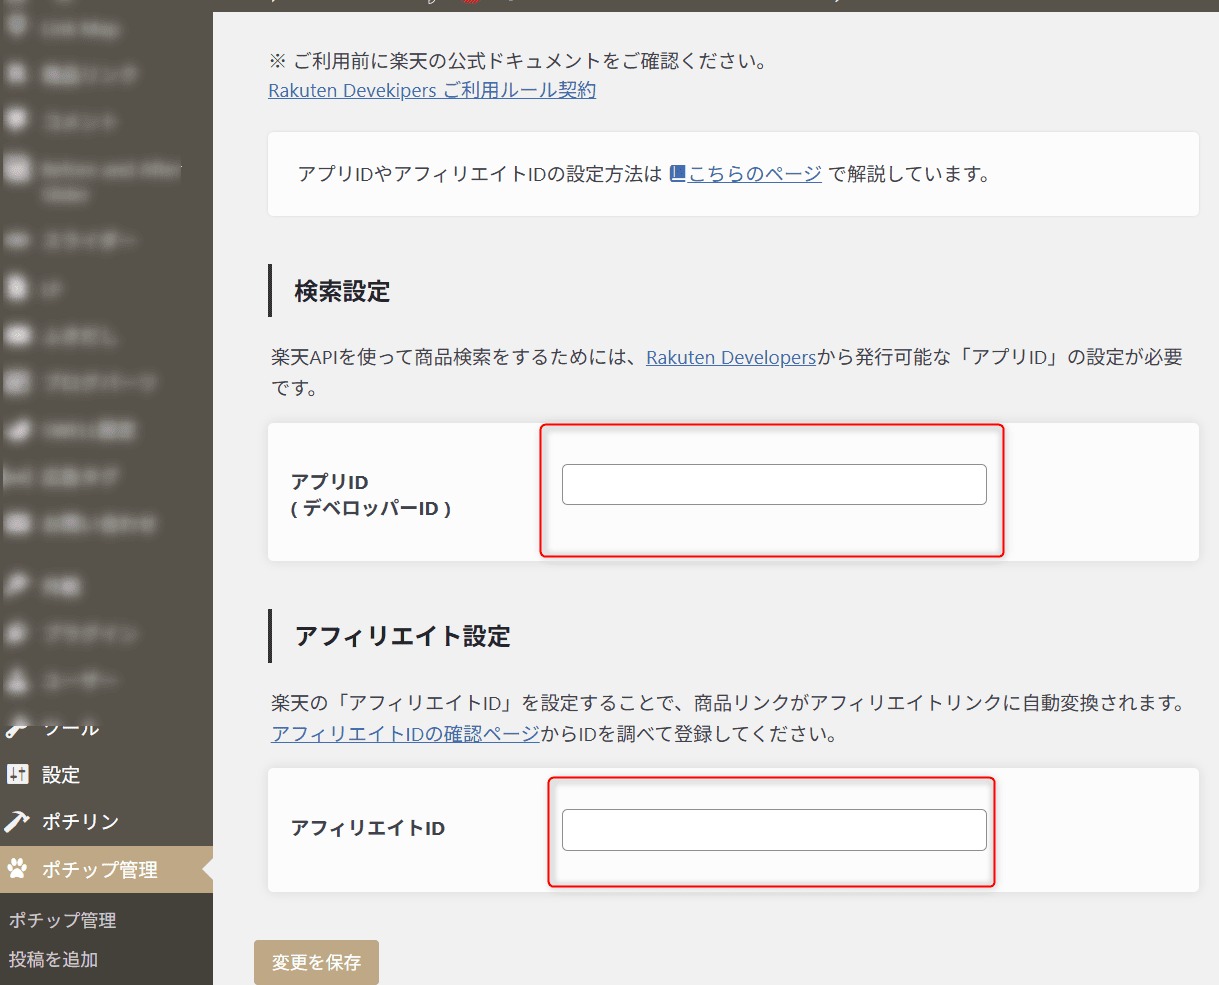The height and width of the screenshot is (985, 1219).
Task: Open Rakuten Developers link in 検索設定 description
Action: (x=730, y=357)
